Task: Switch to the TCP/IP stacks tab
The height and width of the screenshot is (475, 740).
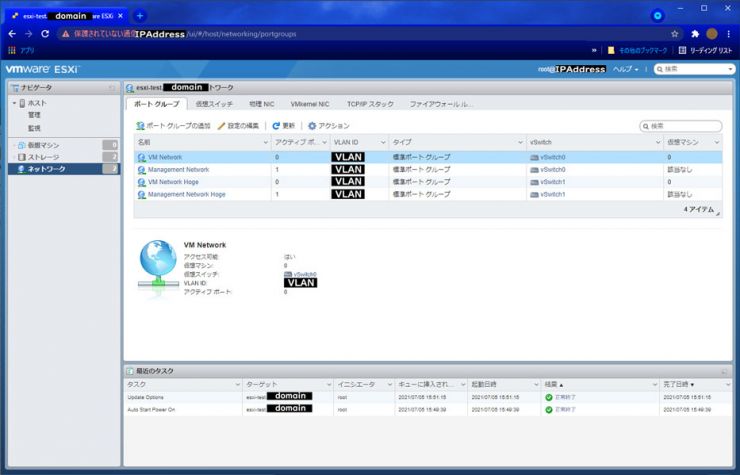Action: (x=370, y=104)
